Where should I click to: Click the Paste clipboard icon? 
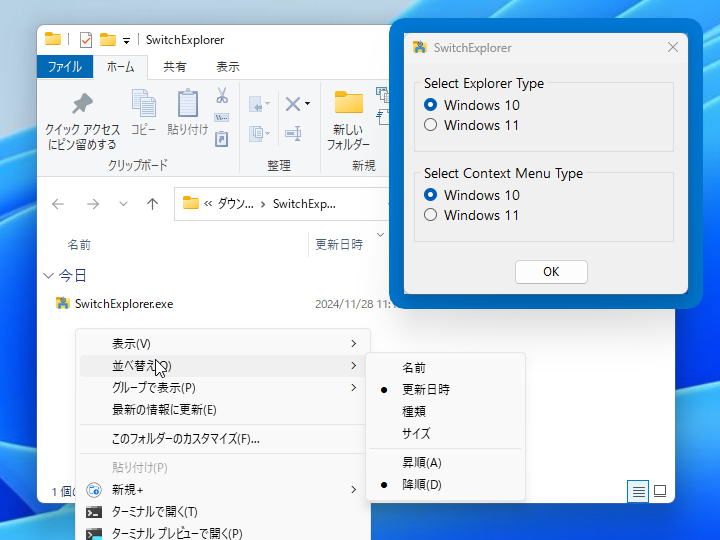tap(188, 103)
